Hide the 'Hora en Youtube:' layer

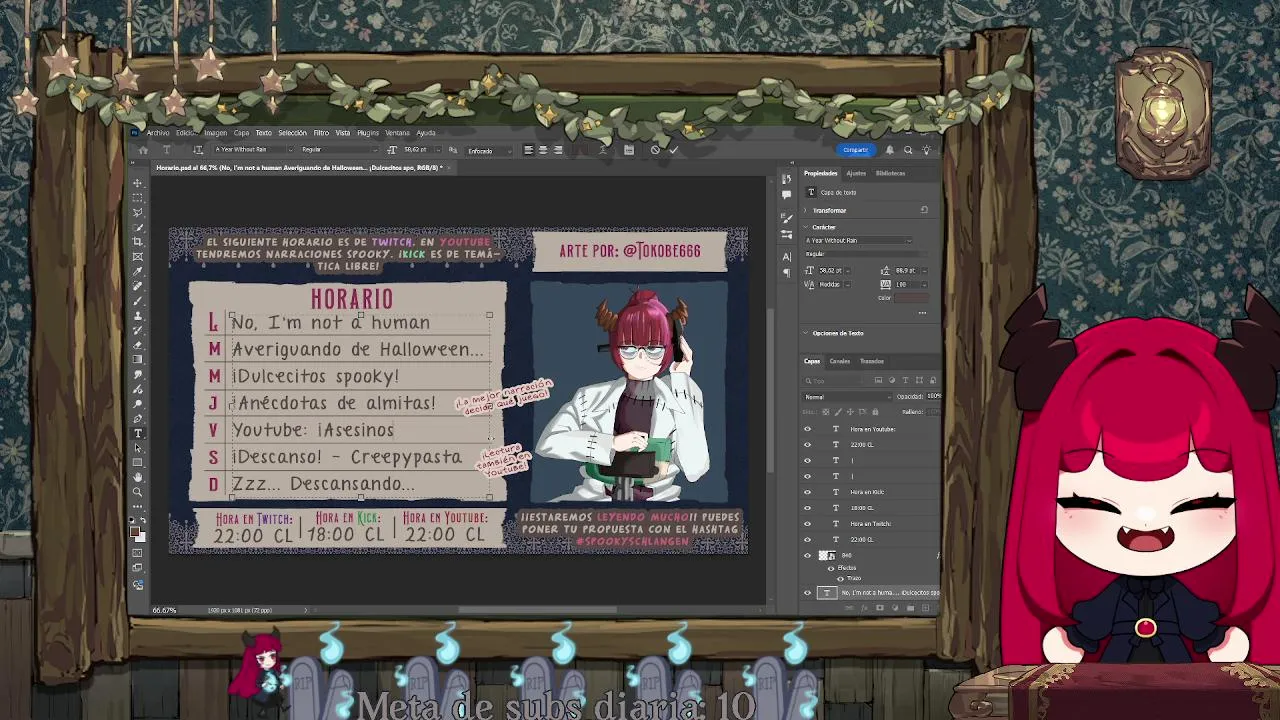point(808,429)
